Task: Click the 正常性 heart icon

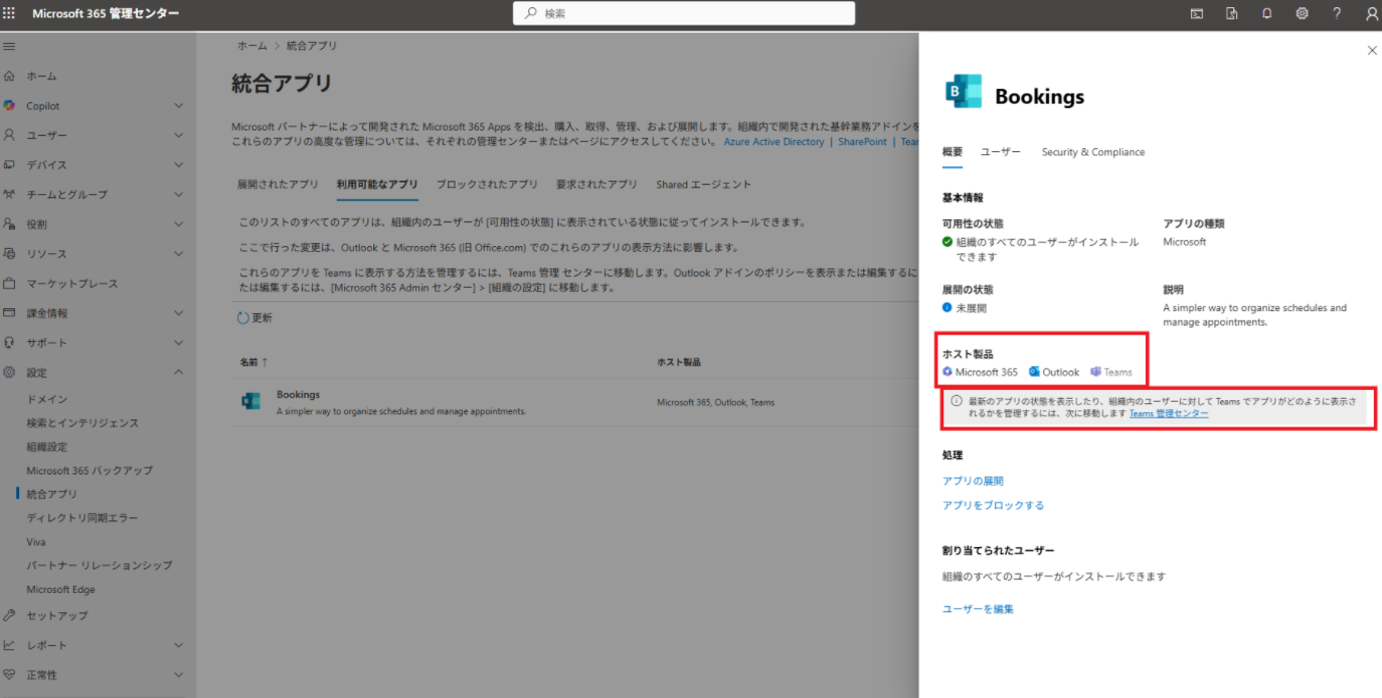Action: (x=9, y=674)
